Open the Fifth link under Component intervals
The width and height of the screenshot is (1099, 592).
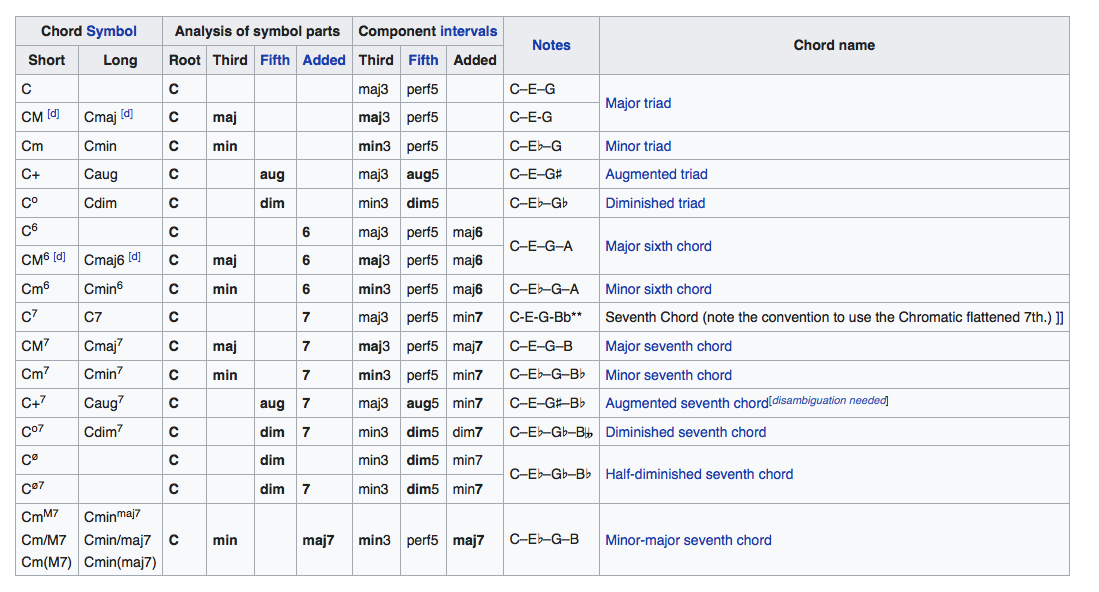point(423,60)
